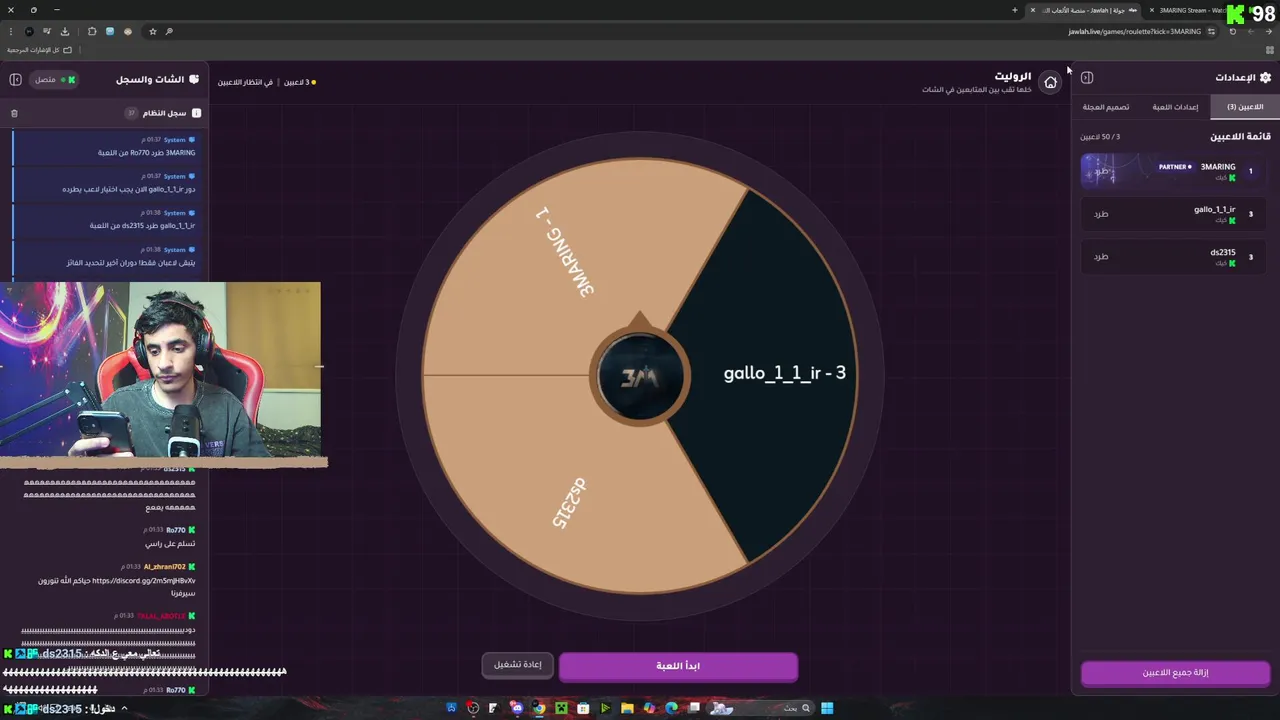Collapse the settings panel with its sidebar icon
This screenshot has width=1280, height=720.
click(1087, 78)
